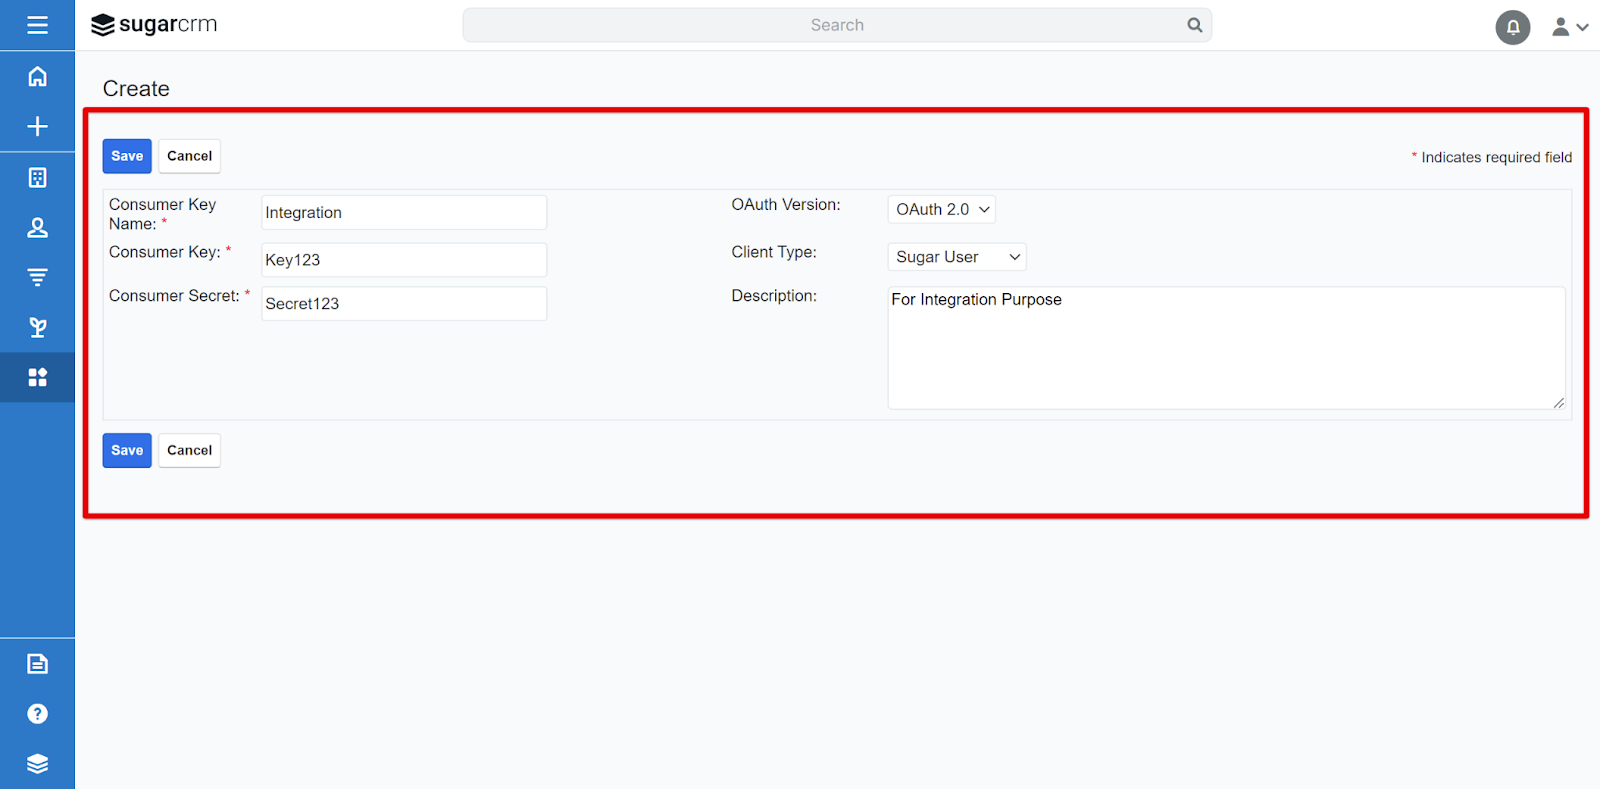The height and width of the screenshot is (789, 1600).
Task: Click the SugarCRM logo
Action: [154, 25]
